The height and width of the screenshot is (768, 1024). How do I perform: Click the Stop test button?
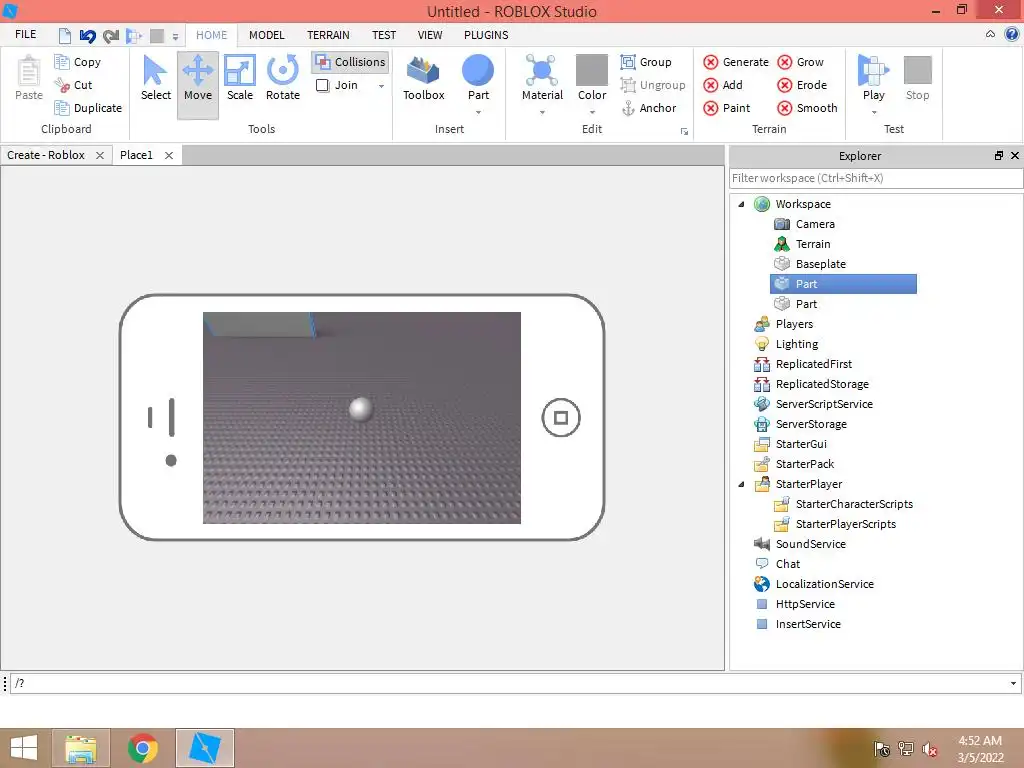918,78
